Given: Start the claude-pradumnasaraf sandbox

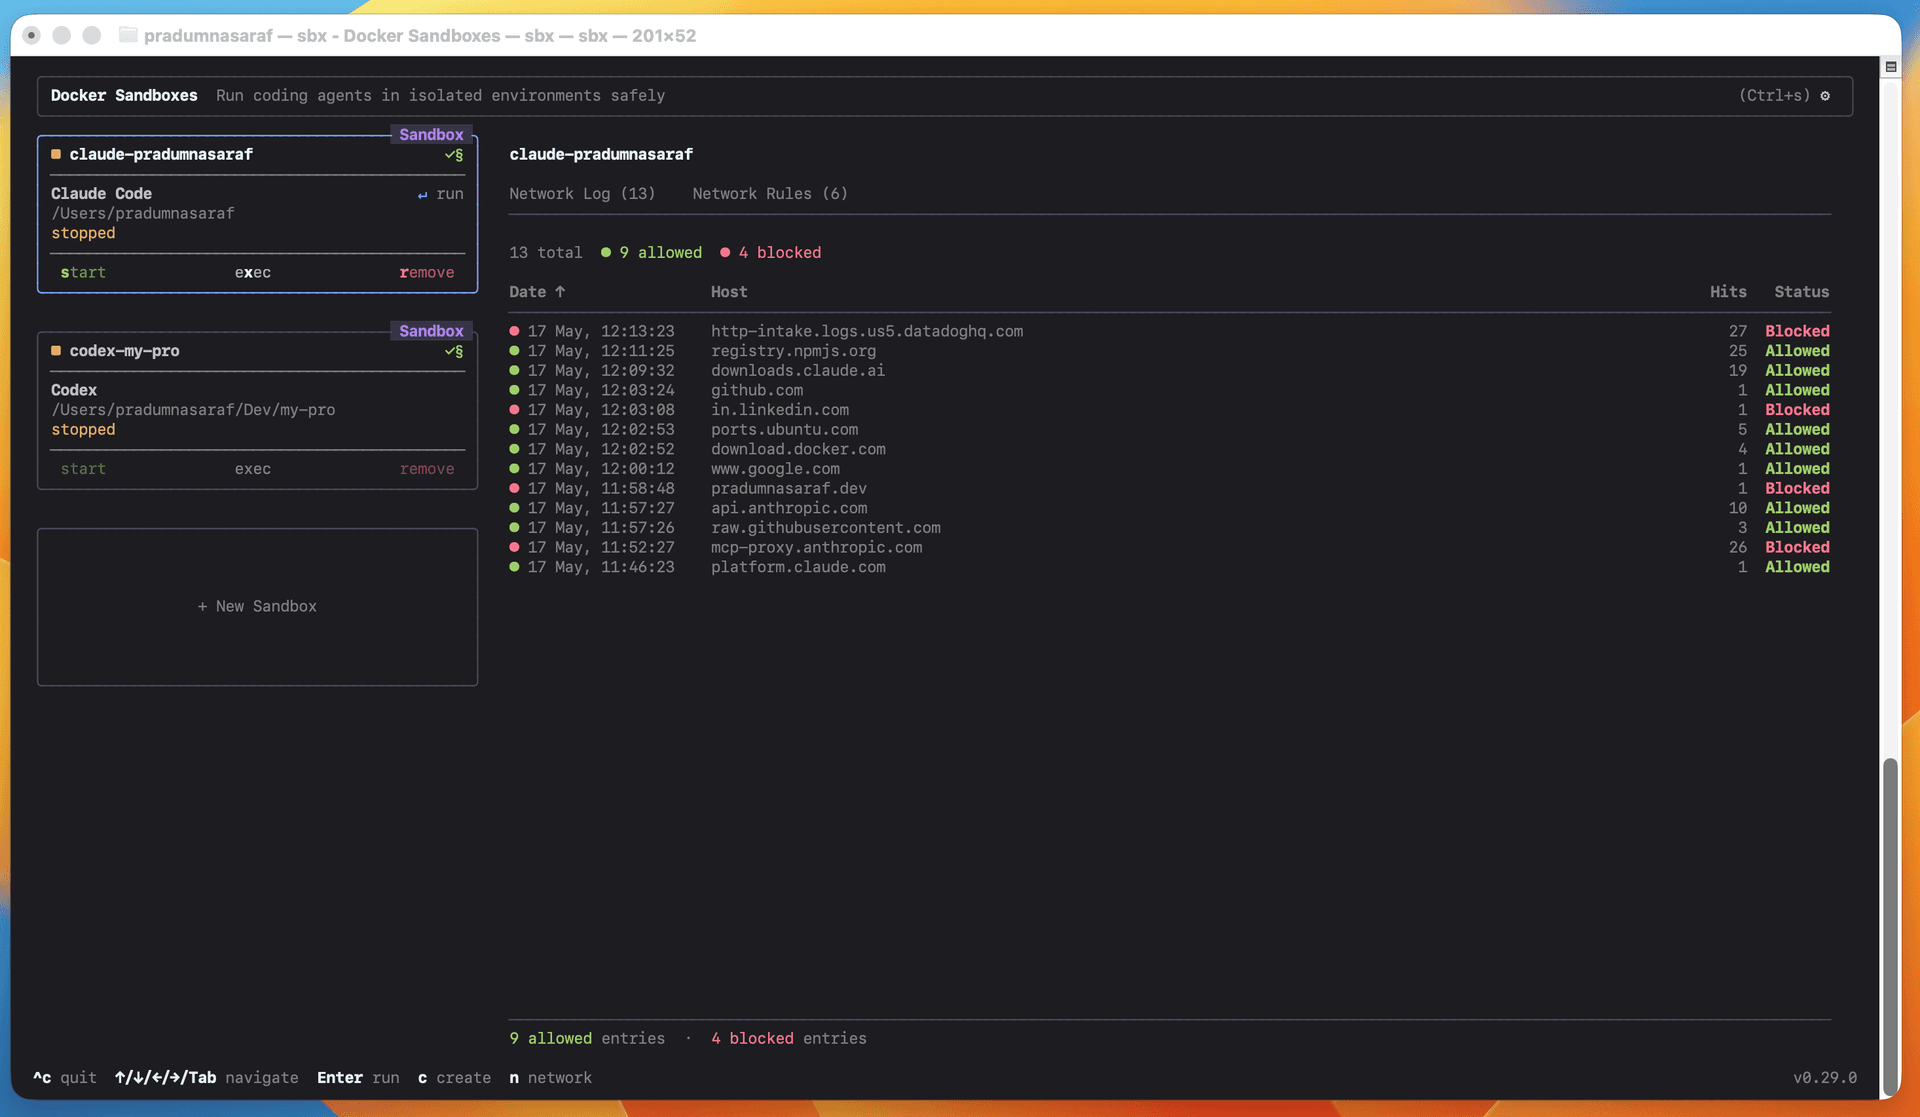Looking at the screenshot, I should point(83,272).
